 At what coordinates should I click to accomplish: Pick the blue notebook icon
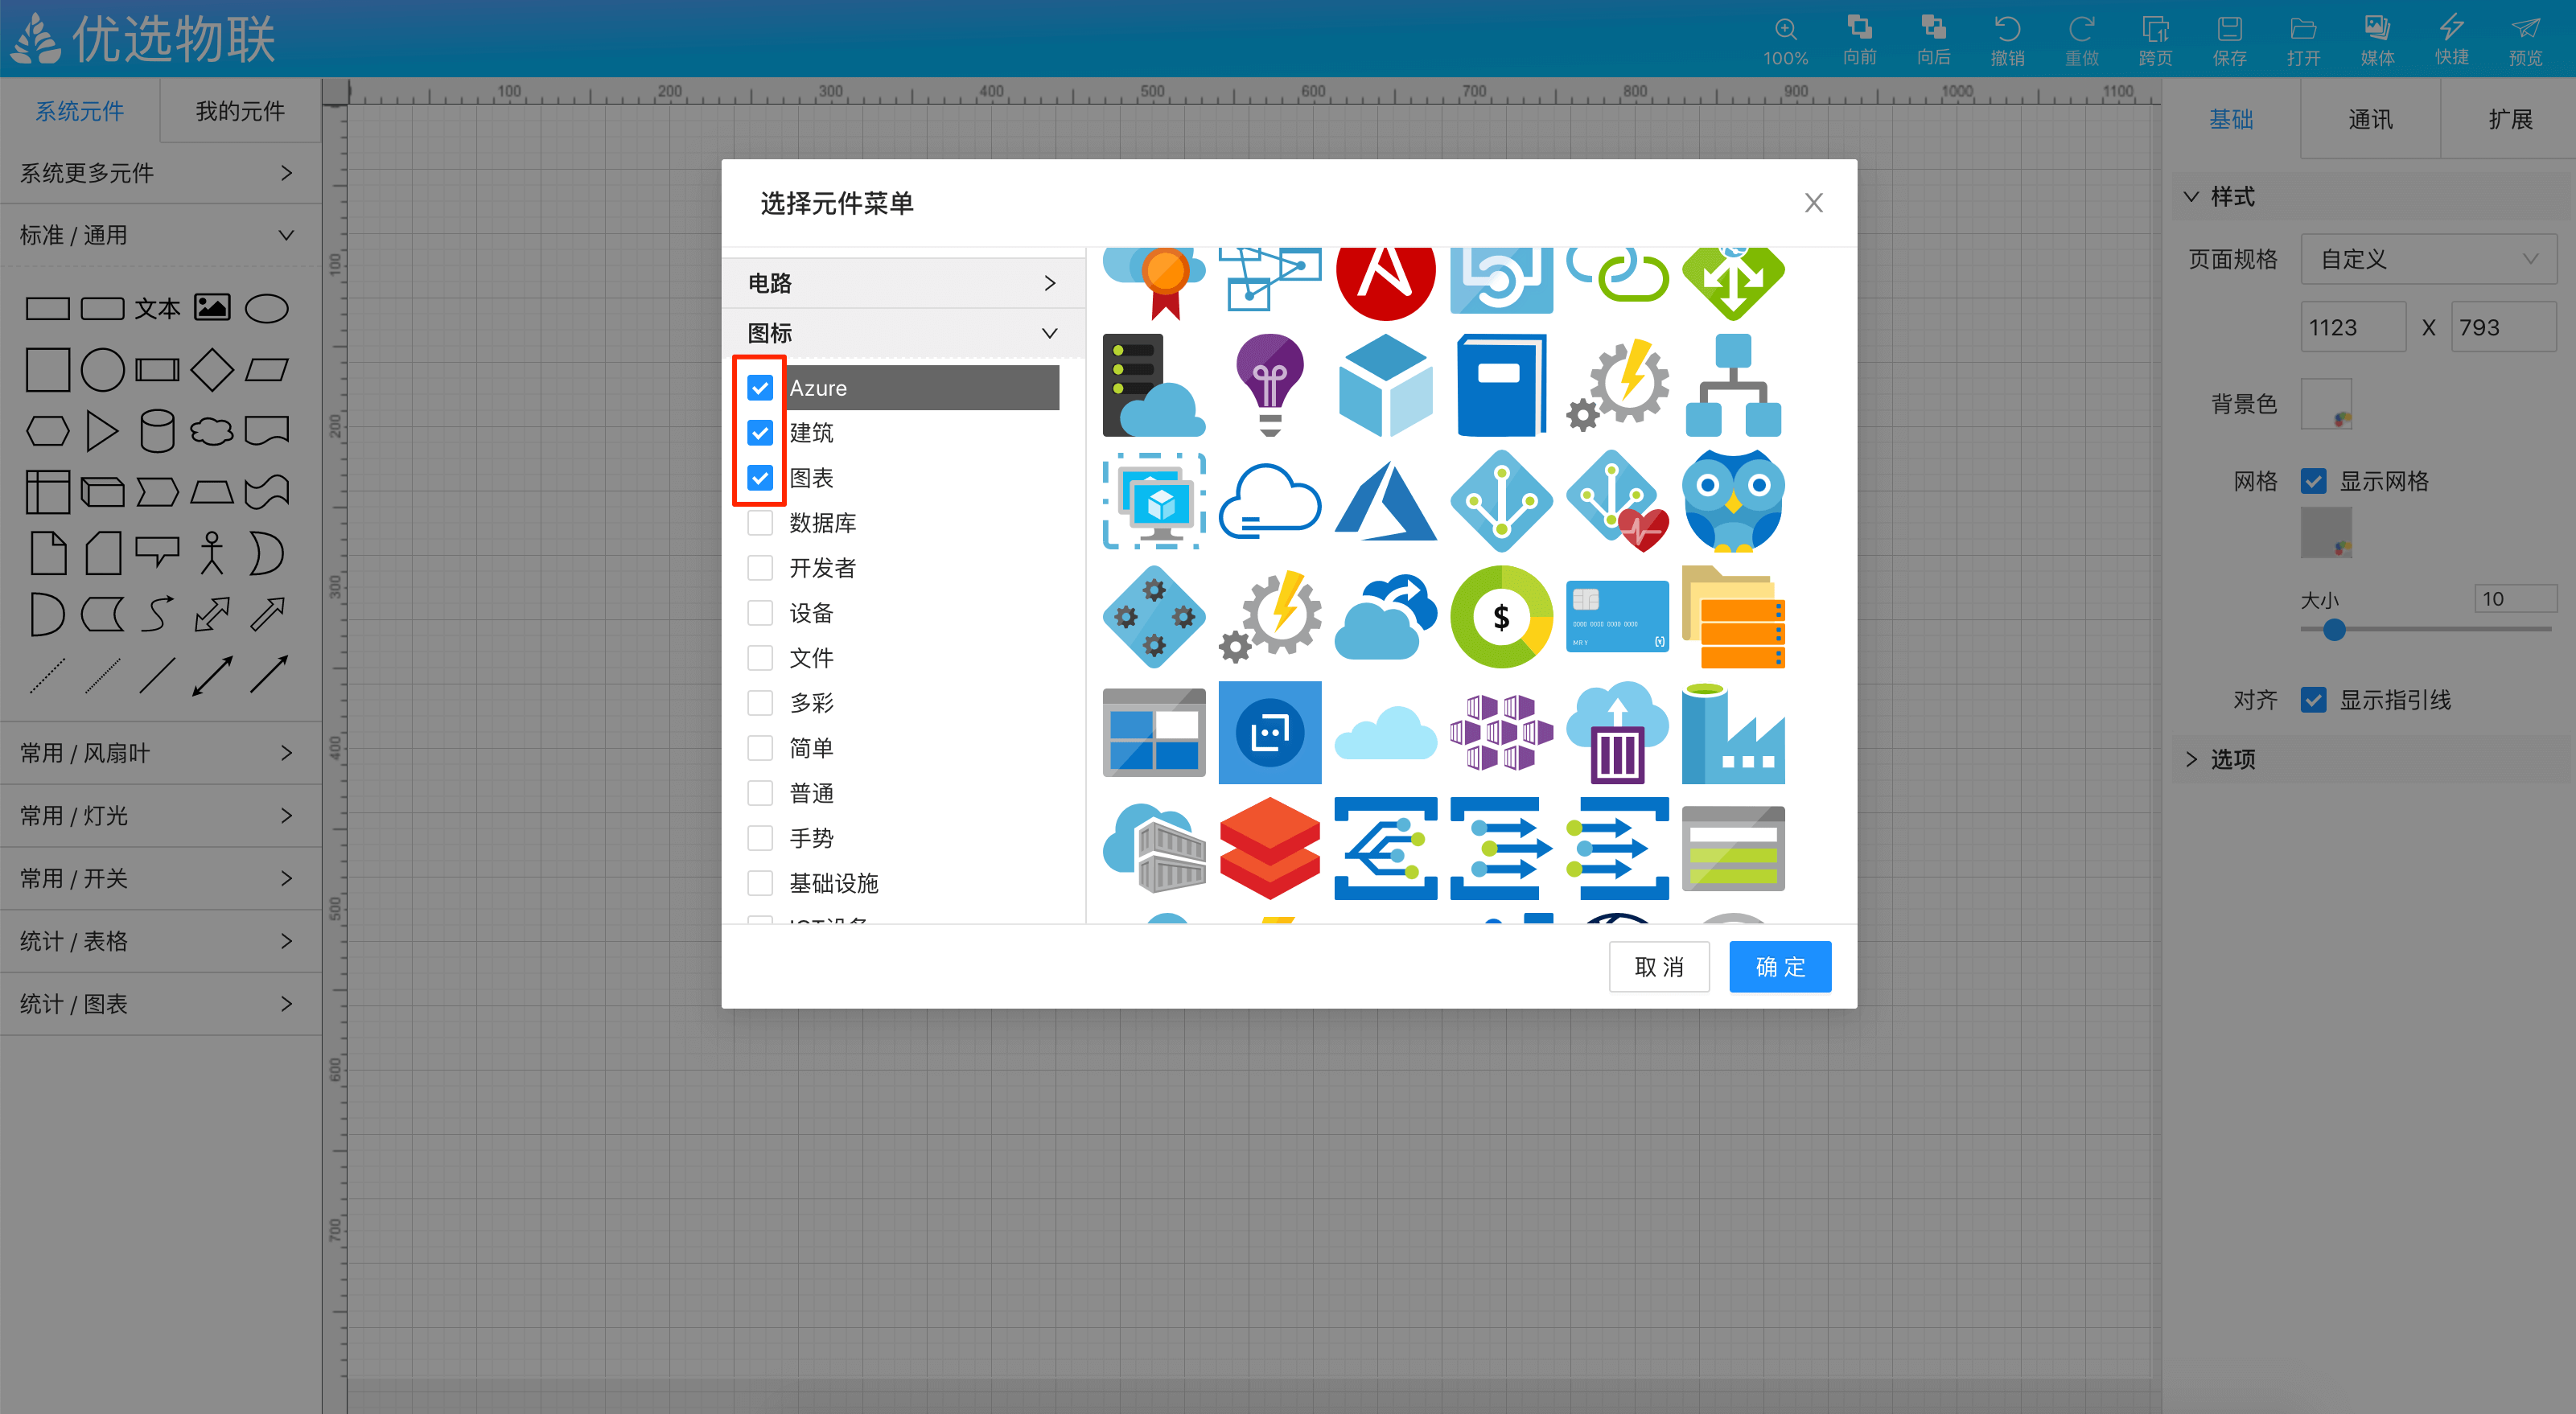click(1501, 385)
